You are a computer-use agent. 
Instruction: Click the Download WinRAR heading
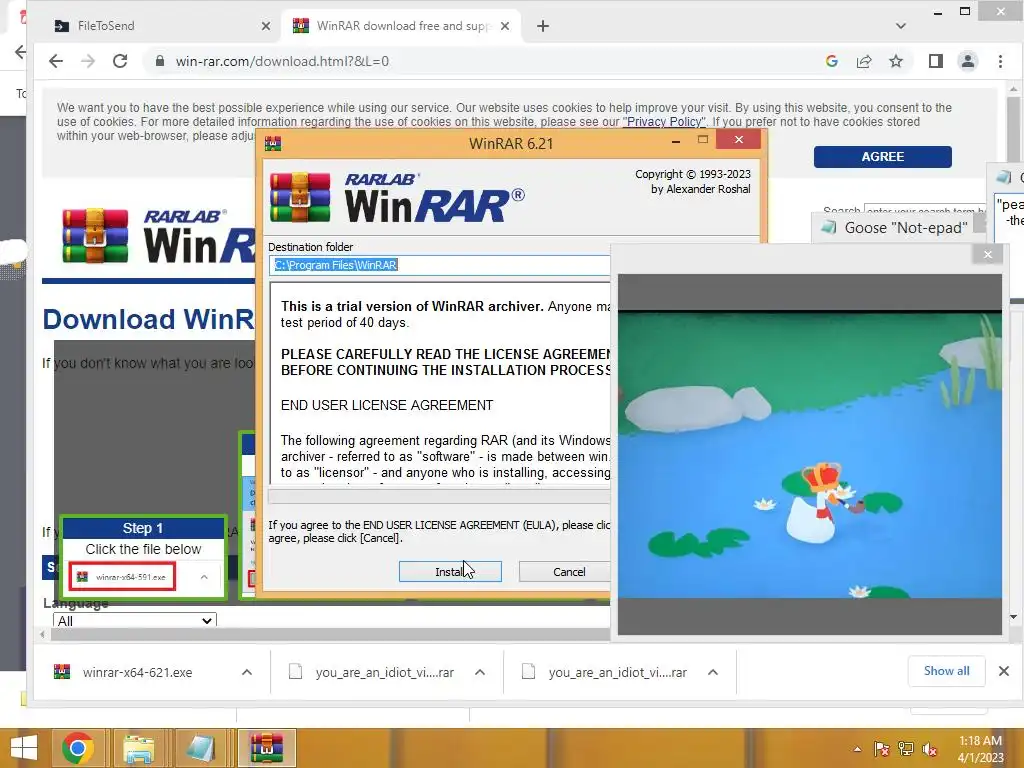(148, 319)
